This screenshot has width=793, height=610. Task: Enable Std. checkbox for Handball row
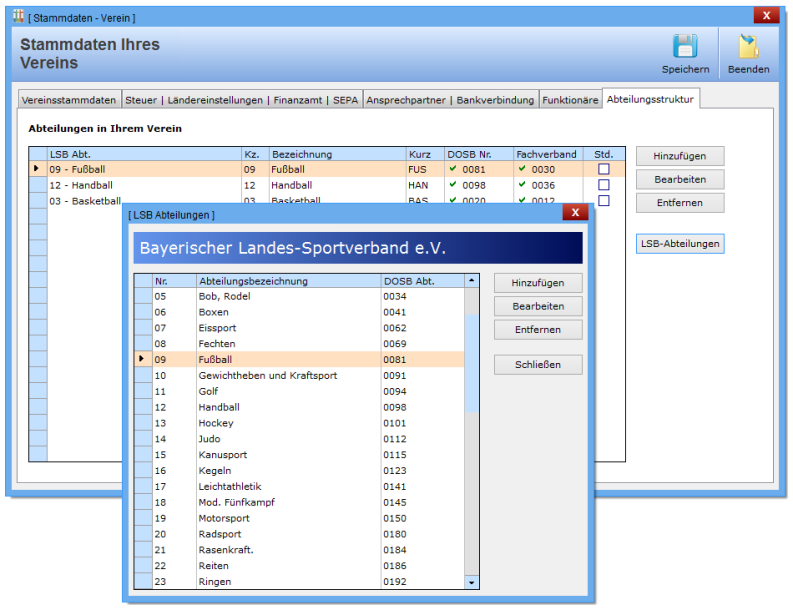tap(603, 185)
